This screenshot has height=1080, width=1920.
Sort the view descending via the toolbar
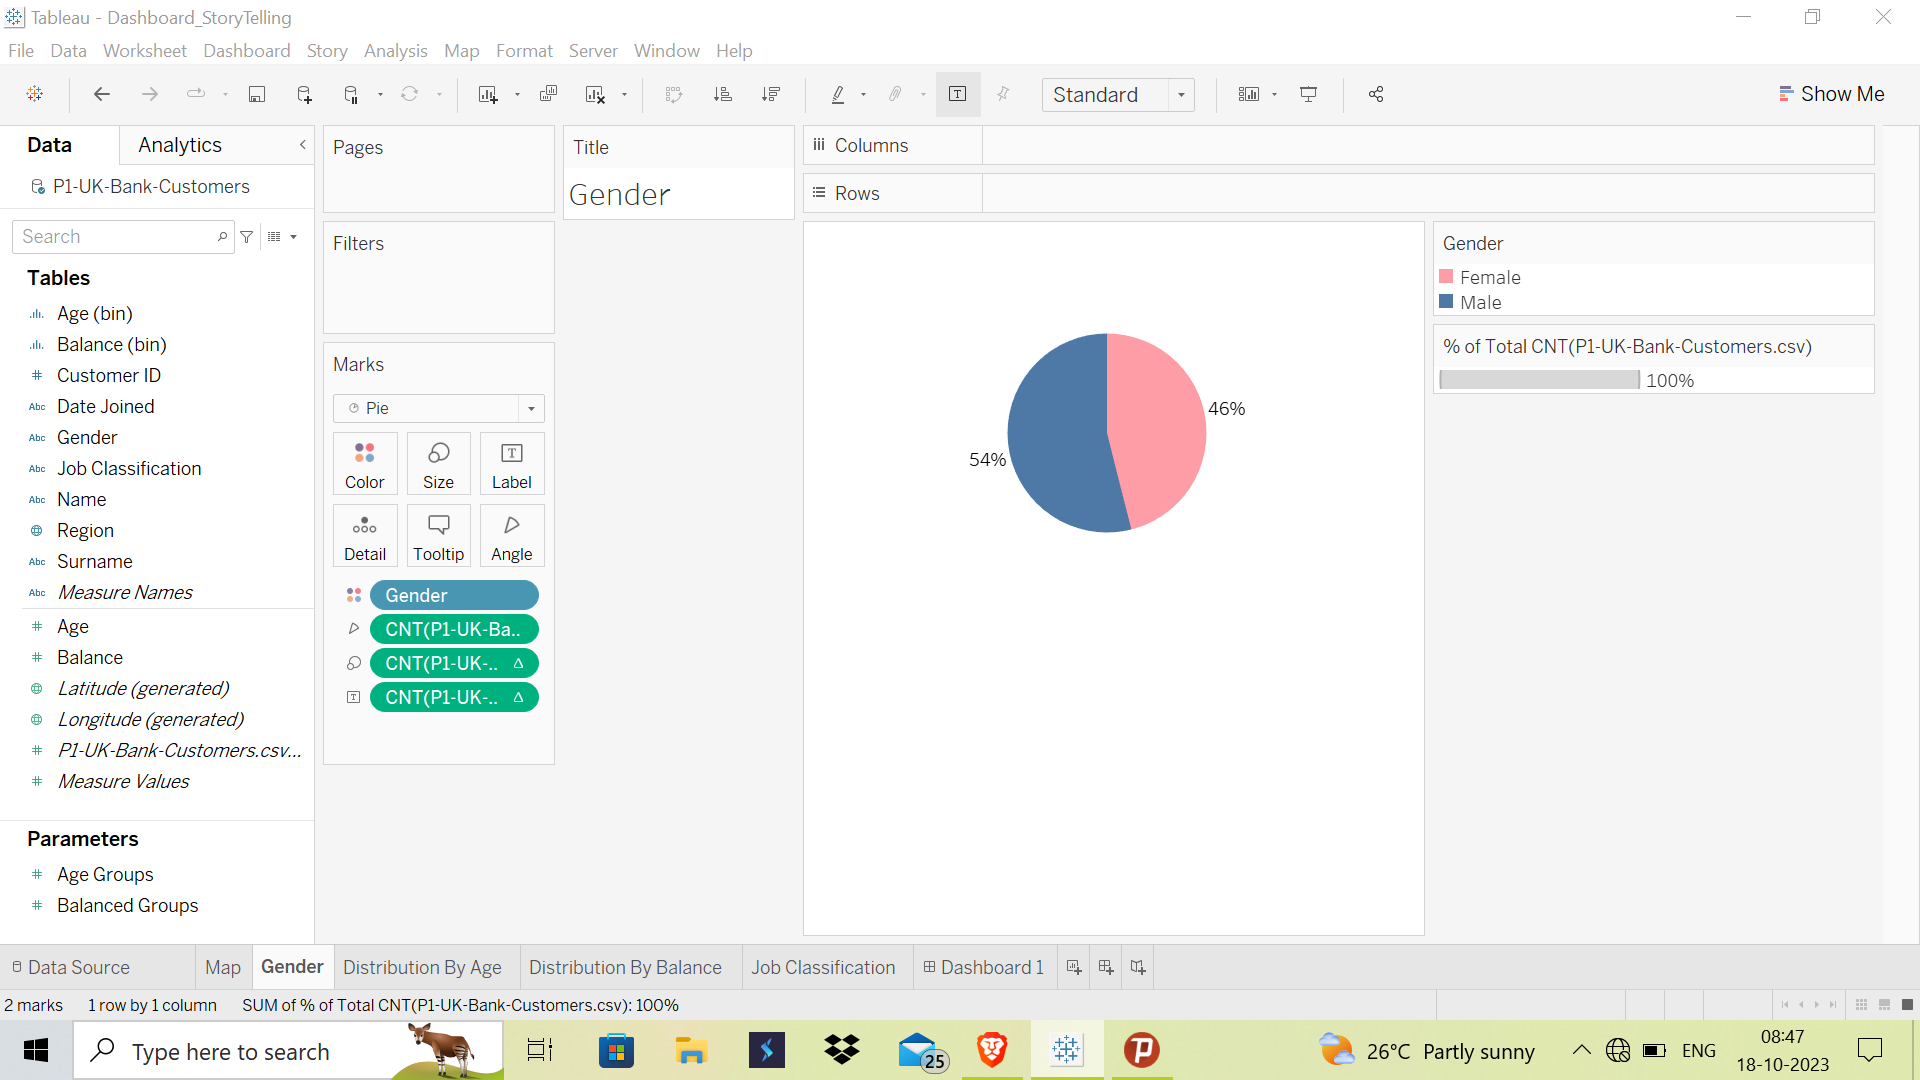[771, 94]
